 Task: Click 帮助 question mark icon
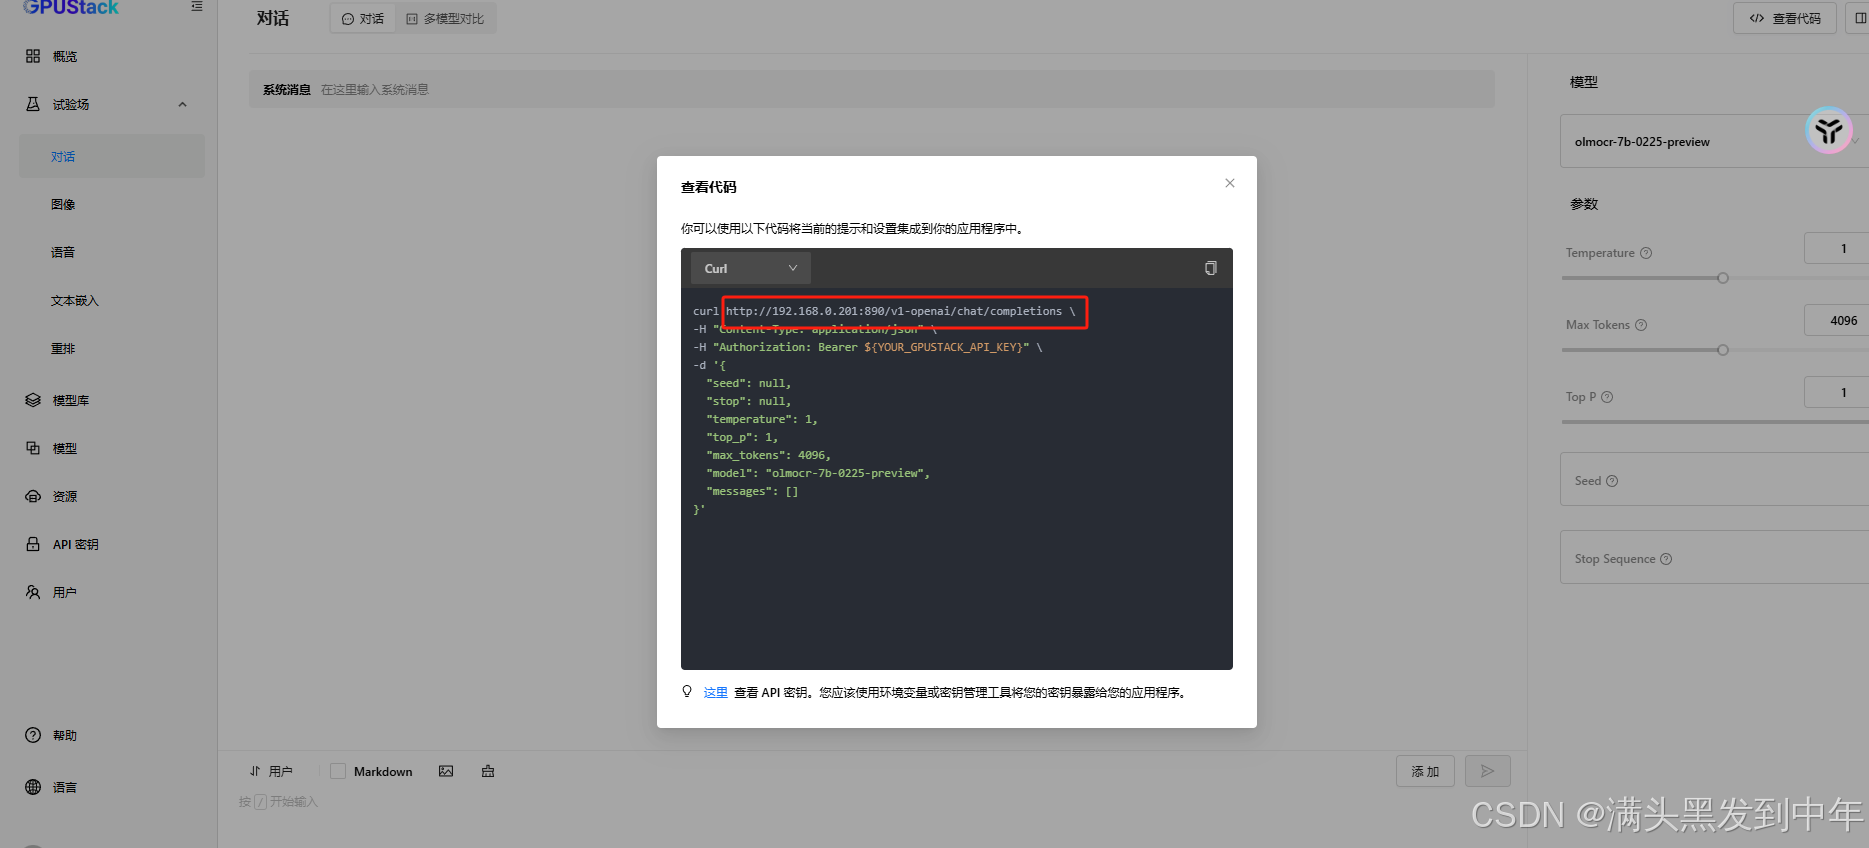33,735
